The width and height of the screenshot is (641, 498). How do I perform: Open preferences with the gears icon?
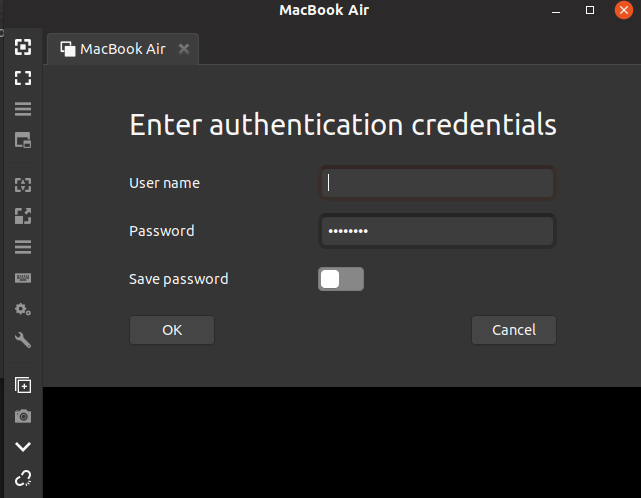point(23,309)
